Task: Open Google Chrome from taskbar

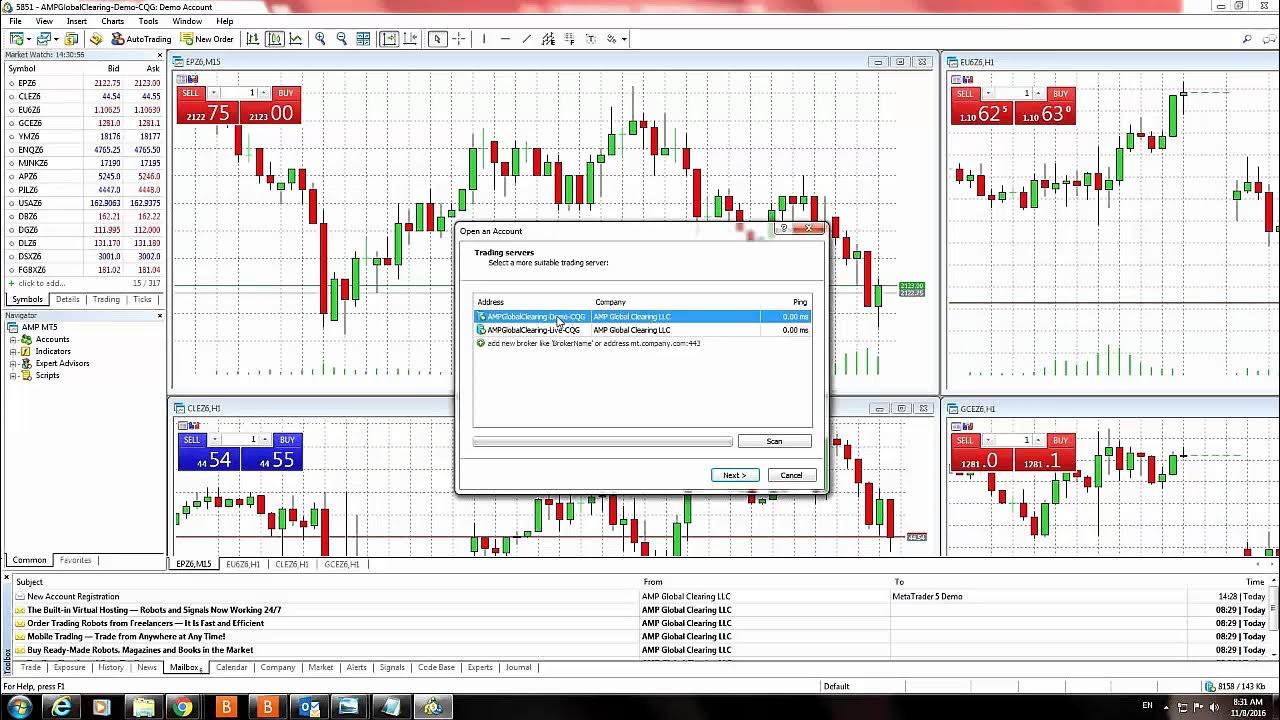Action: 182,707
